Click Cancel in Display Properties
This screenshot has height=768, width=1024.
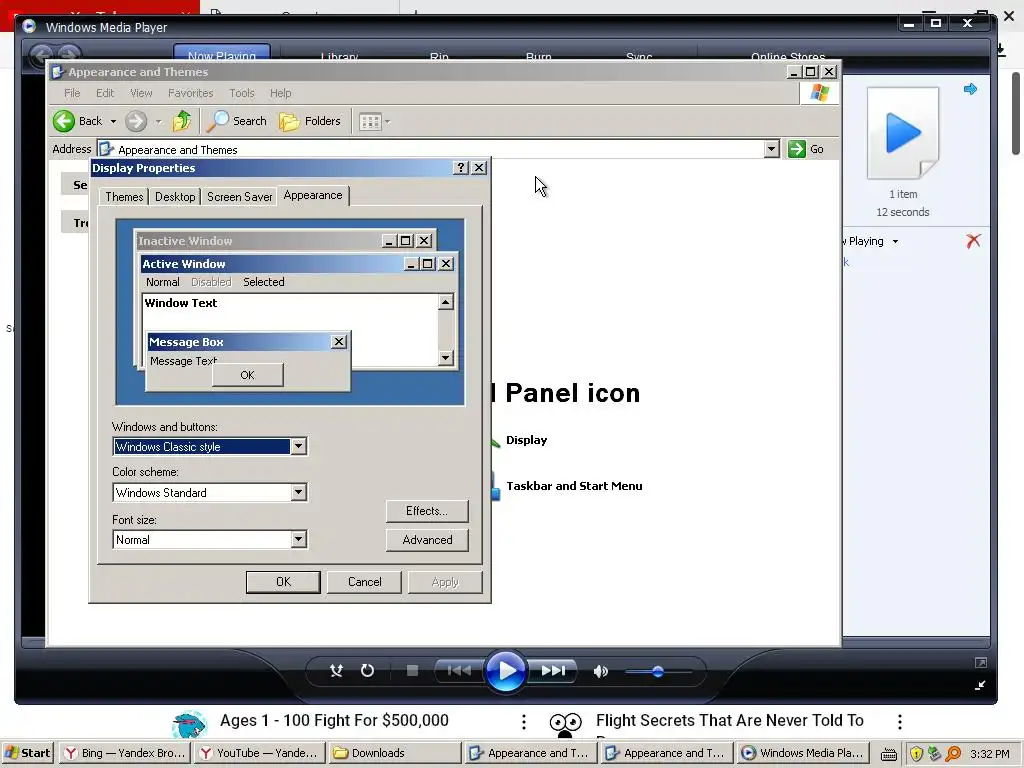click(364, 581)
